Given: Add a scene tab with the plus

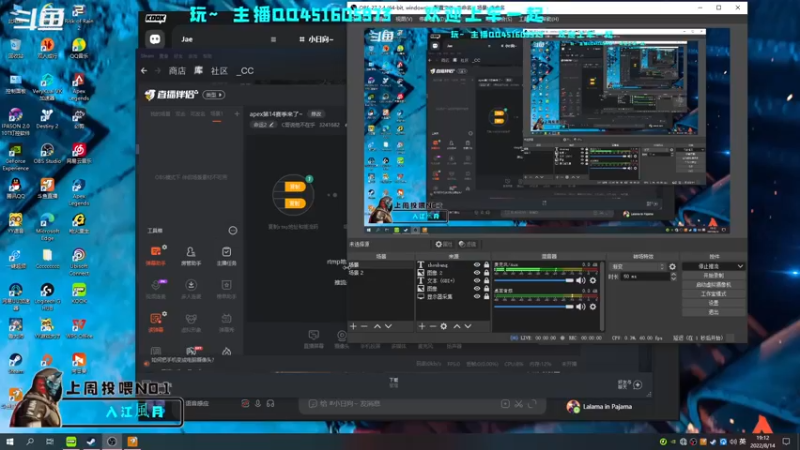Looking at the screenshot, I should 237,114.
